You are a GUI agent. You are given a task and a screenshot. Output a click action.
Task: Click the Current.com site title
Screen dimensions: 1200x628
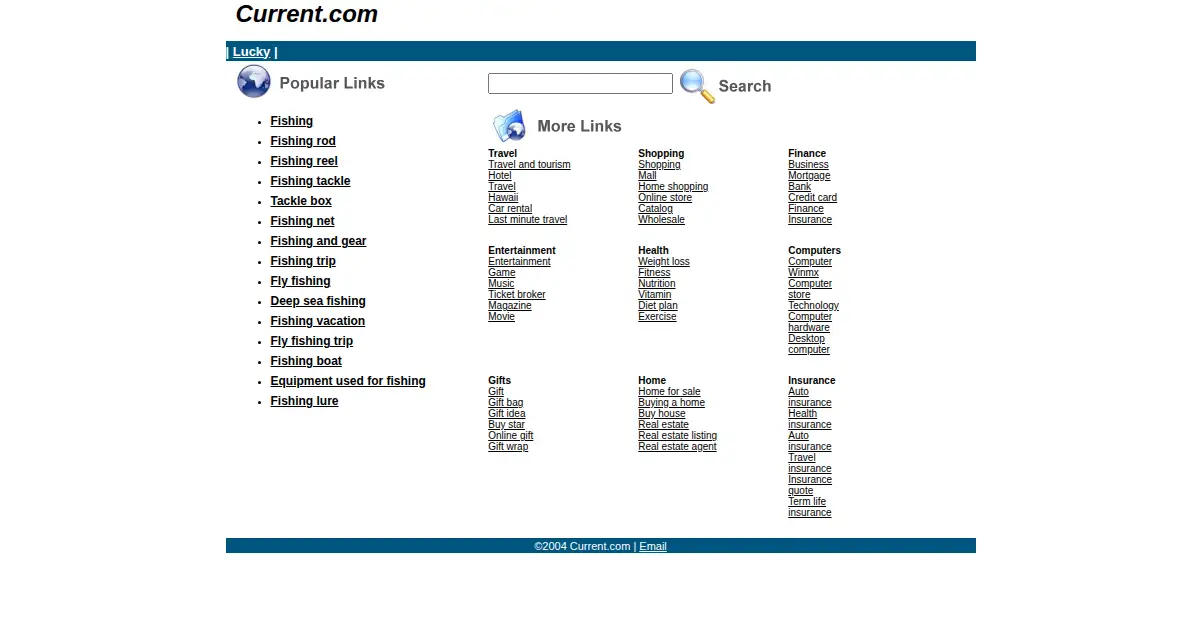pos(306,14)
